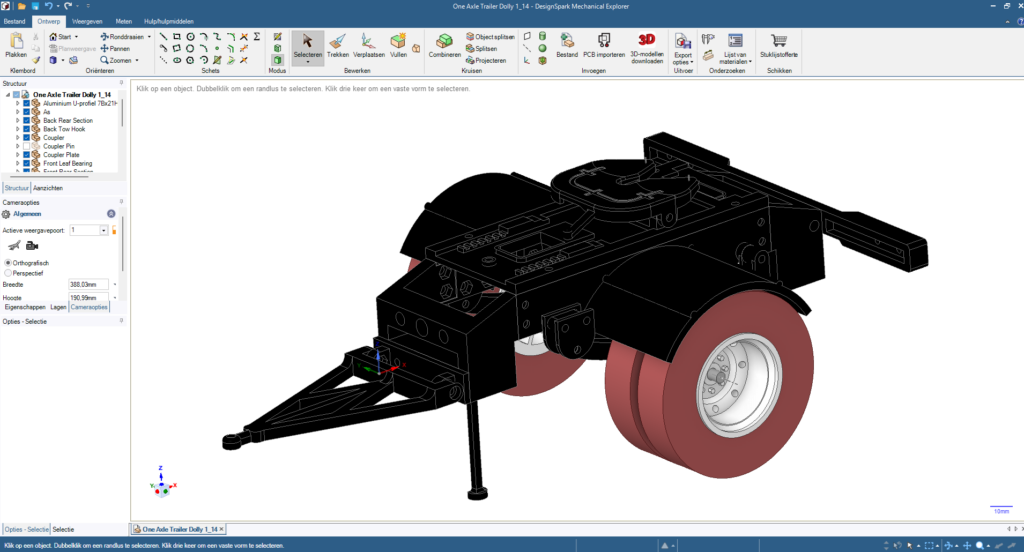Open Start view dropdown arrow
This screenshot has height=552, width=1024.
point(76,37)
